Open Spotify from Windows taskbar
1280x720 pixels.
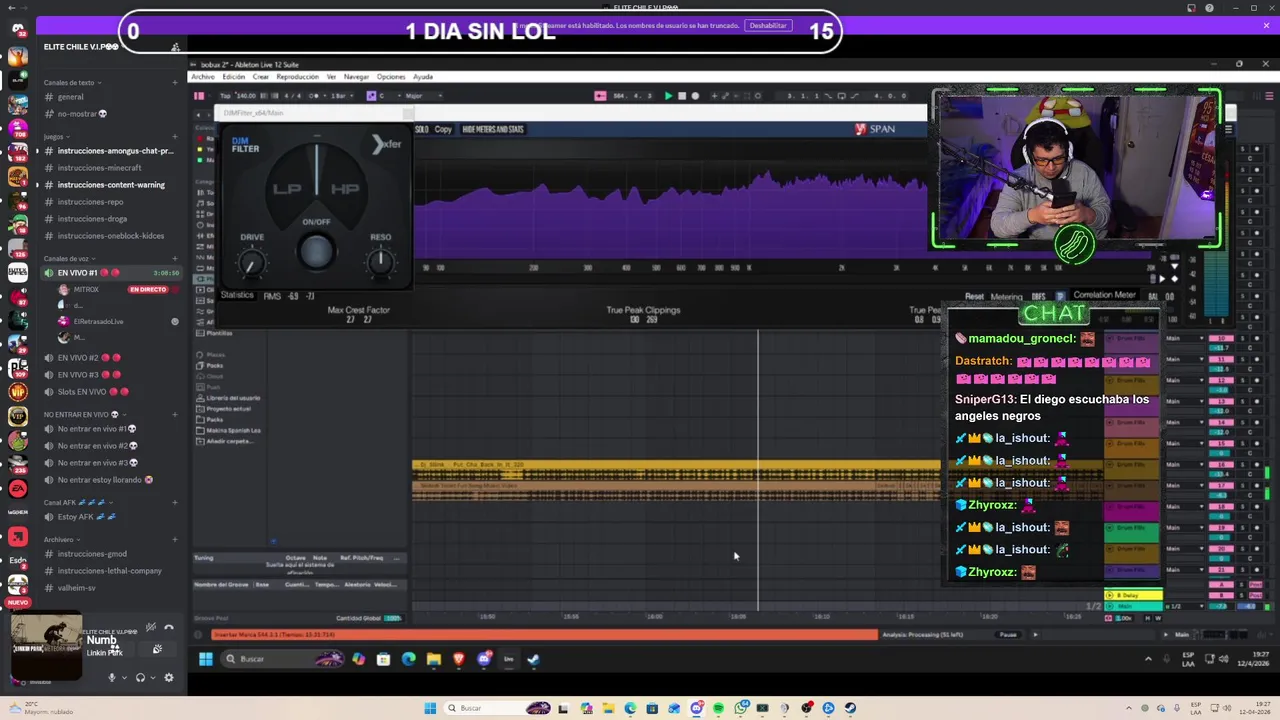point(718,708)
